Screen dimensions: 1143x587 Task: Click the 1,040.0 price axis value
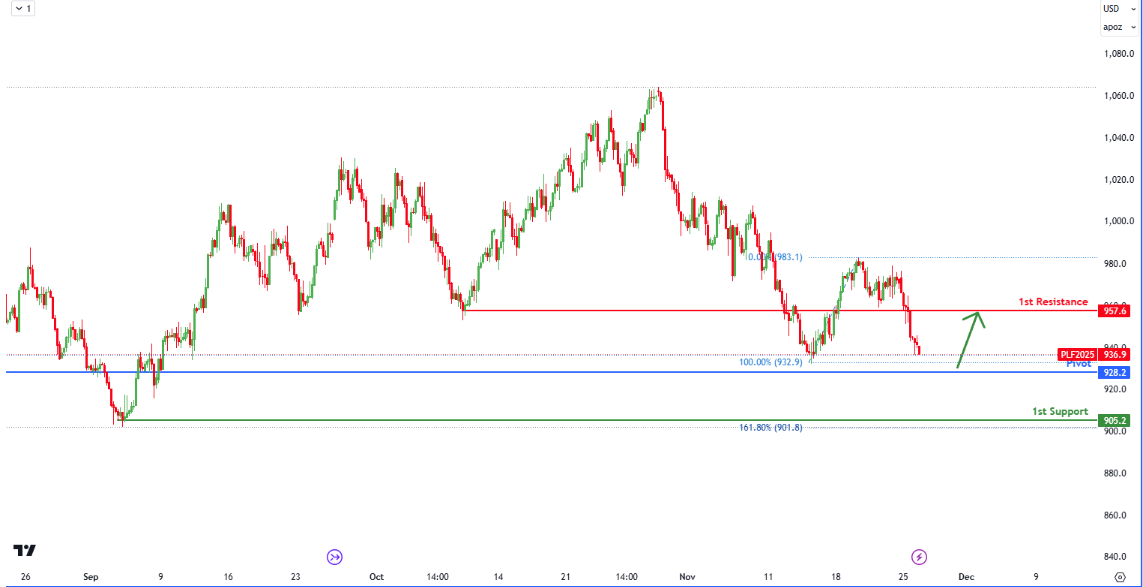pyautogui.click(x=1118, y=138)
